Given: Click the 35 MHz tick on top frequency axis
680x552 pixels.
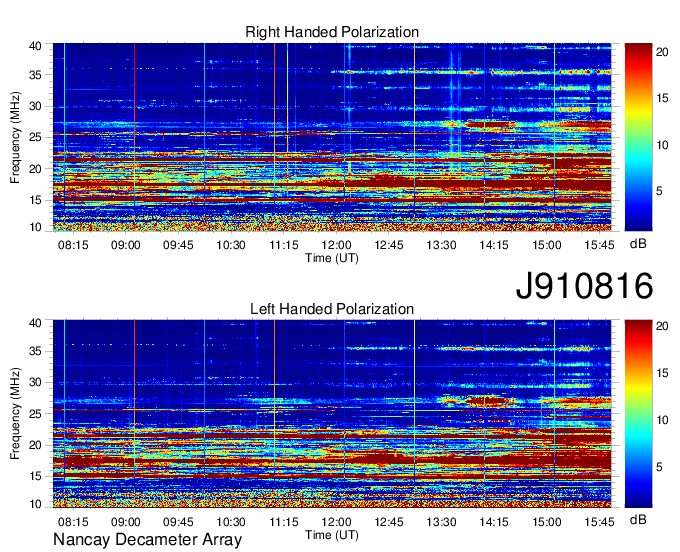Looking at the screenshot, I should [35, 75].
